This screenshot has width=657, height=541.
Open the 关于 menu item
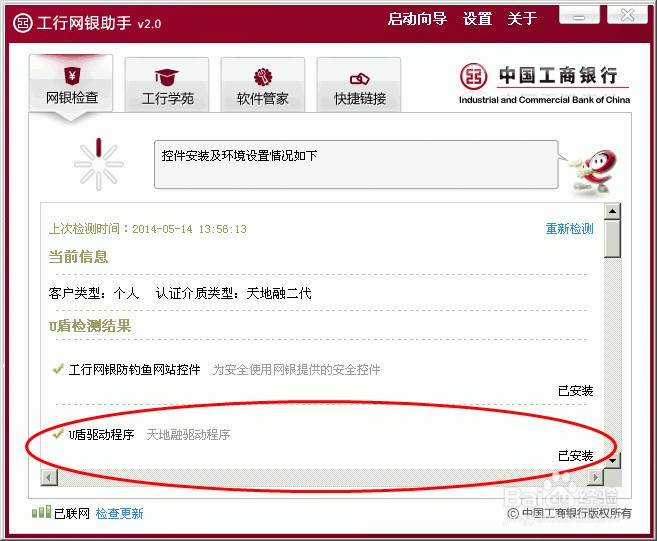click(x=522, y=19)
